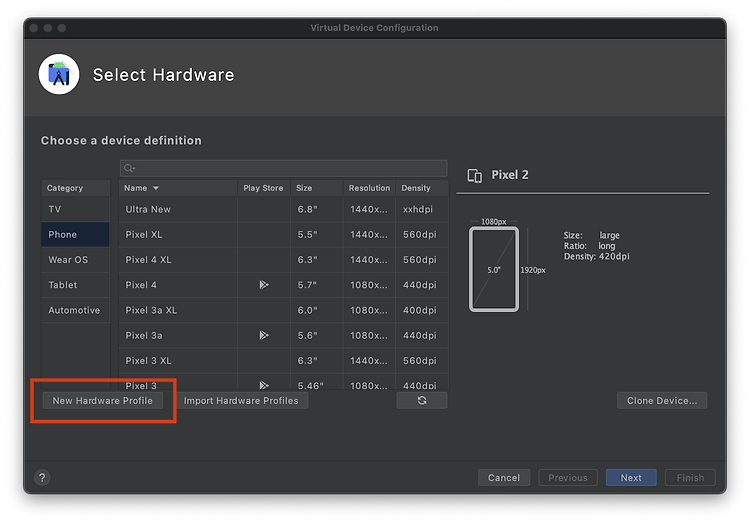Viewport: 750px width, 523px height.
Task: Select the Phone category
Action: (76, 234)
